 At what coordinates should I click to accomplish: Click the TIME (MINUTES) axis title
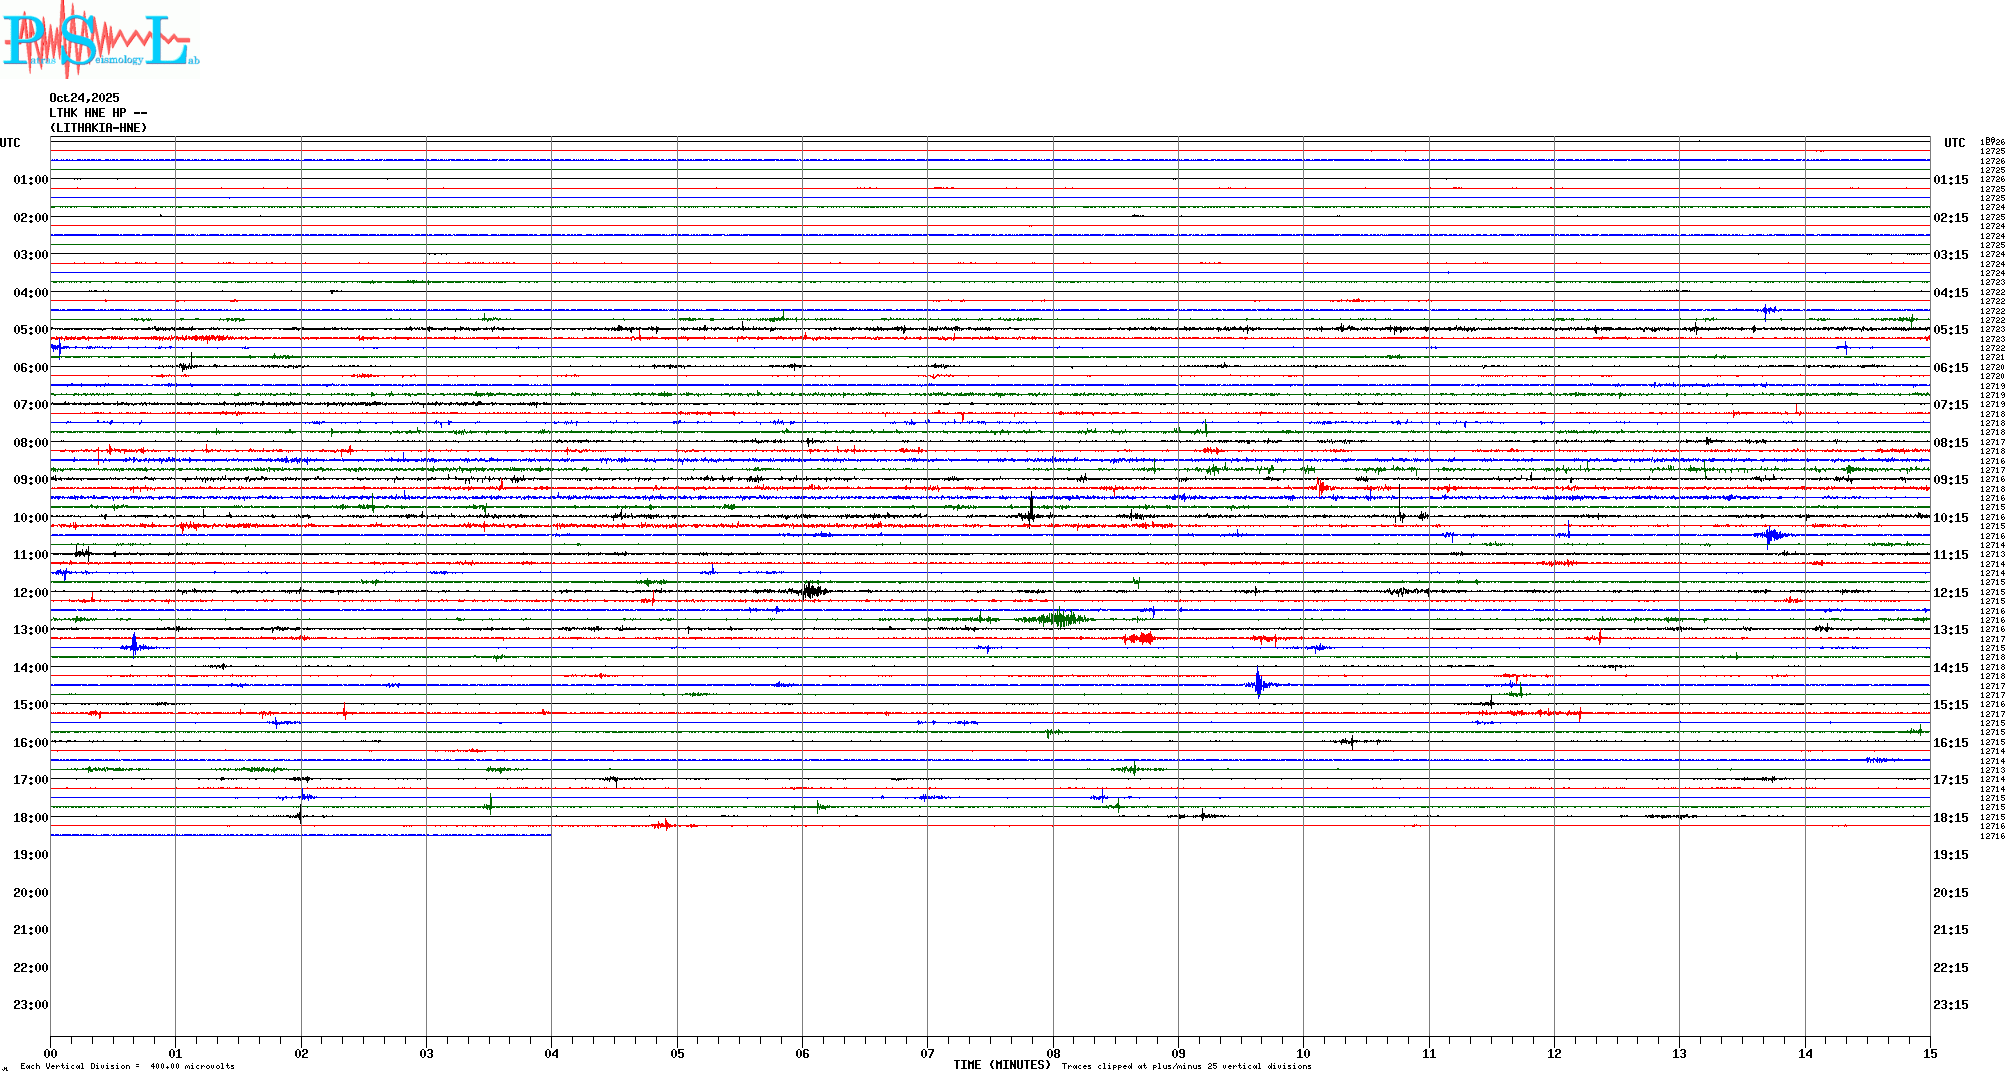click(x=1001, y=1065)
